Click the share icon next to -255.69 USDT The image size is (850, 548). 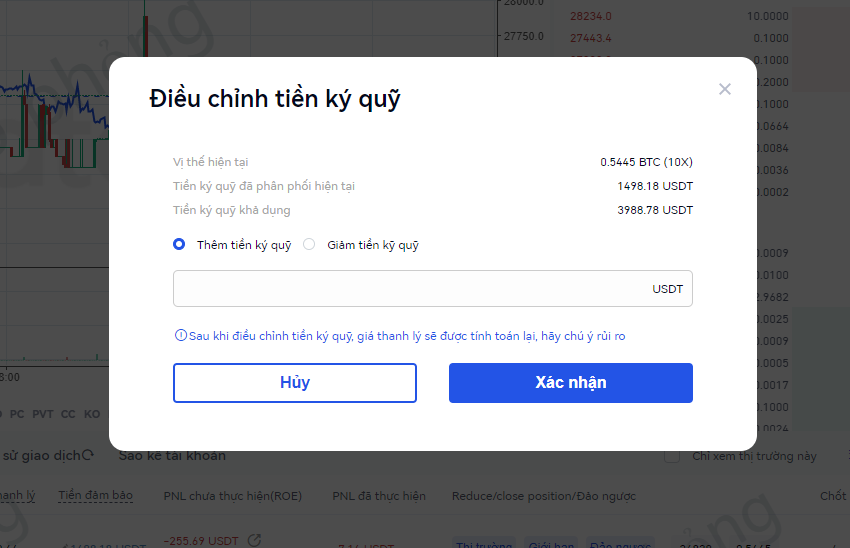click(x=254, y=541)
